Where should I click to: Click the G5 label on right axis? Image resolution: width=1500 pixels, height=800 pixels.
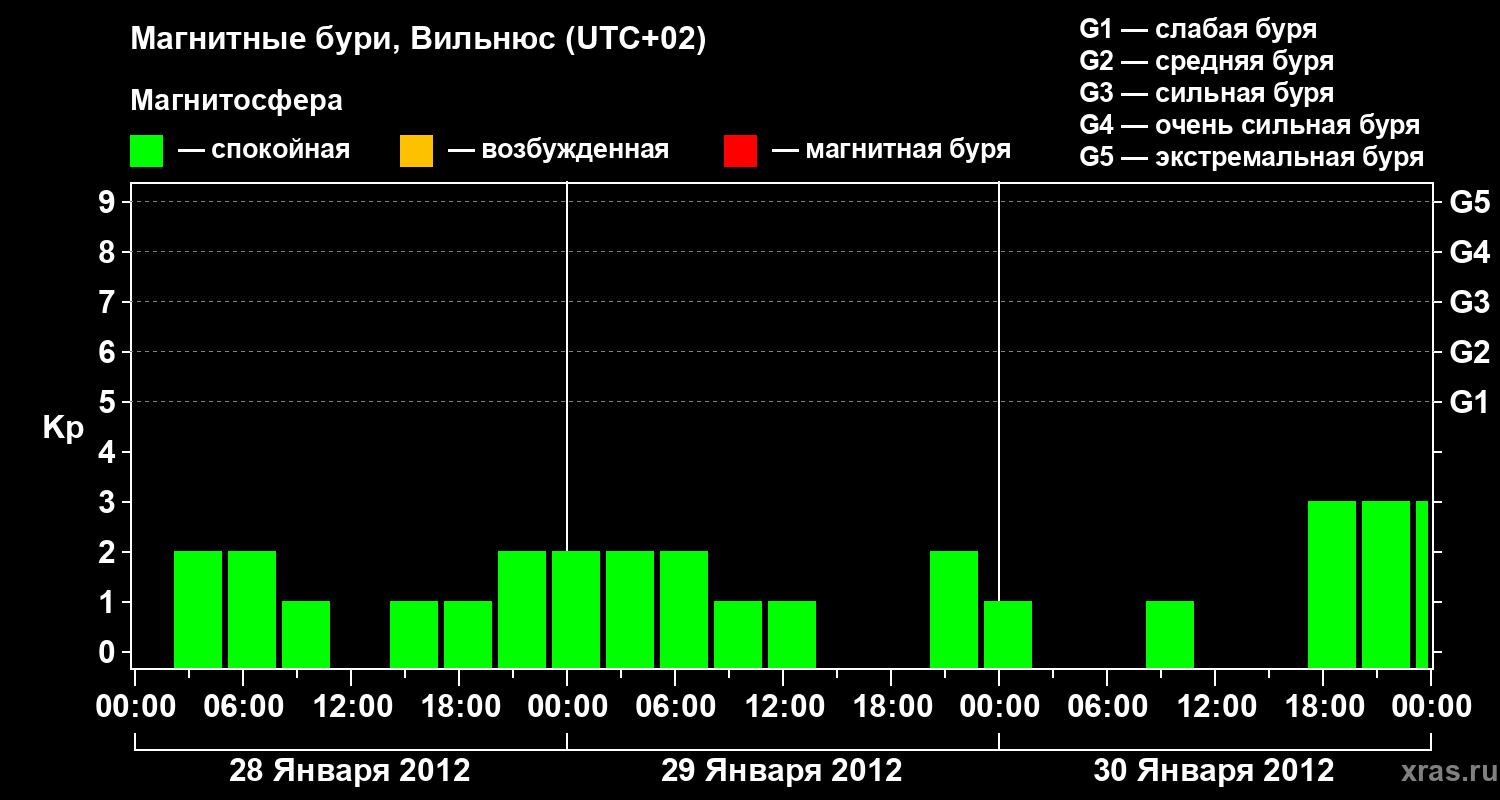coord(1469,202)
